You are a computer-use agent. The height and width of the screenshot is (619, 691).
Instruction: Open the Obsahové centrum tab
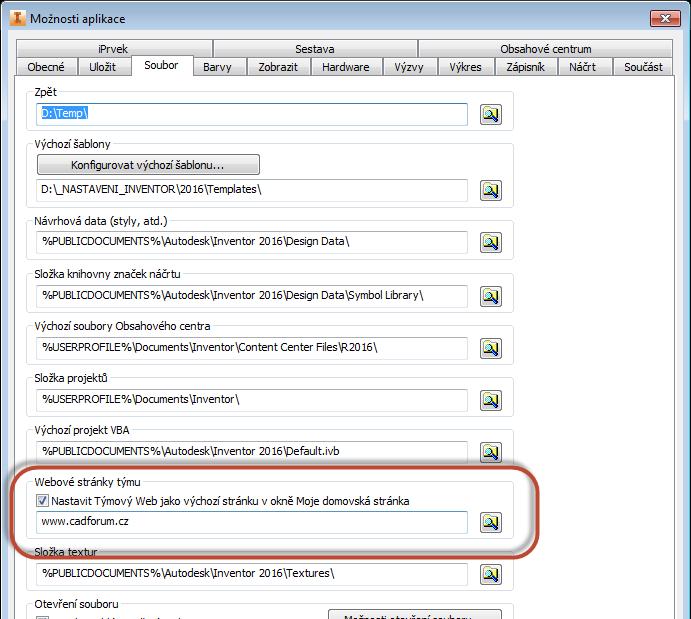point(546,48)
